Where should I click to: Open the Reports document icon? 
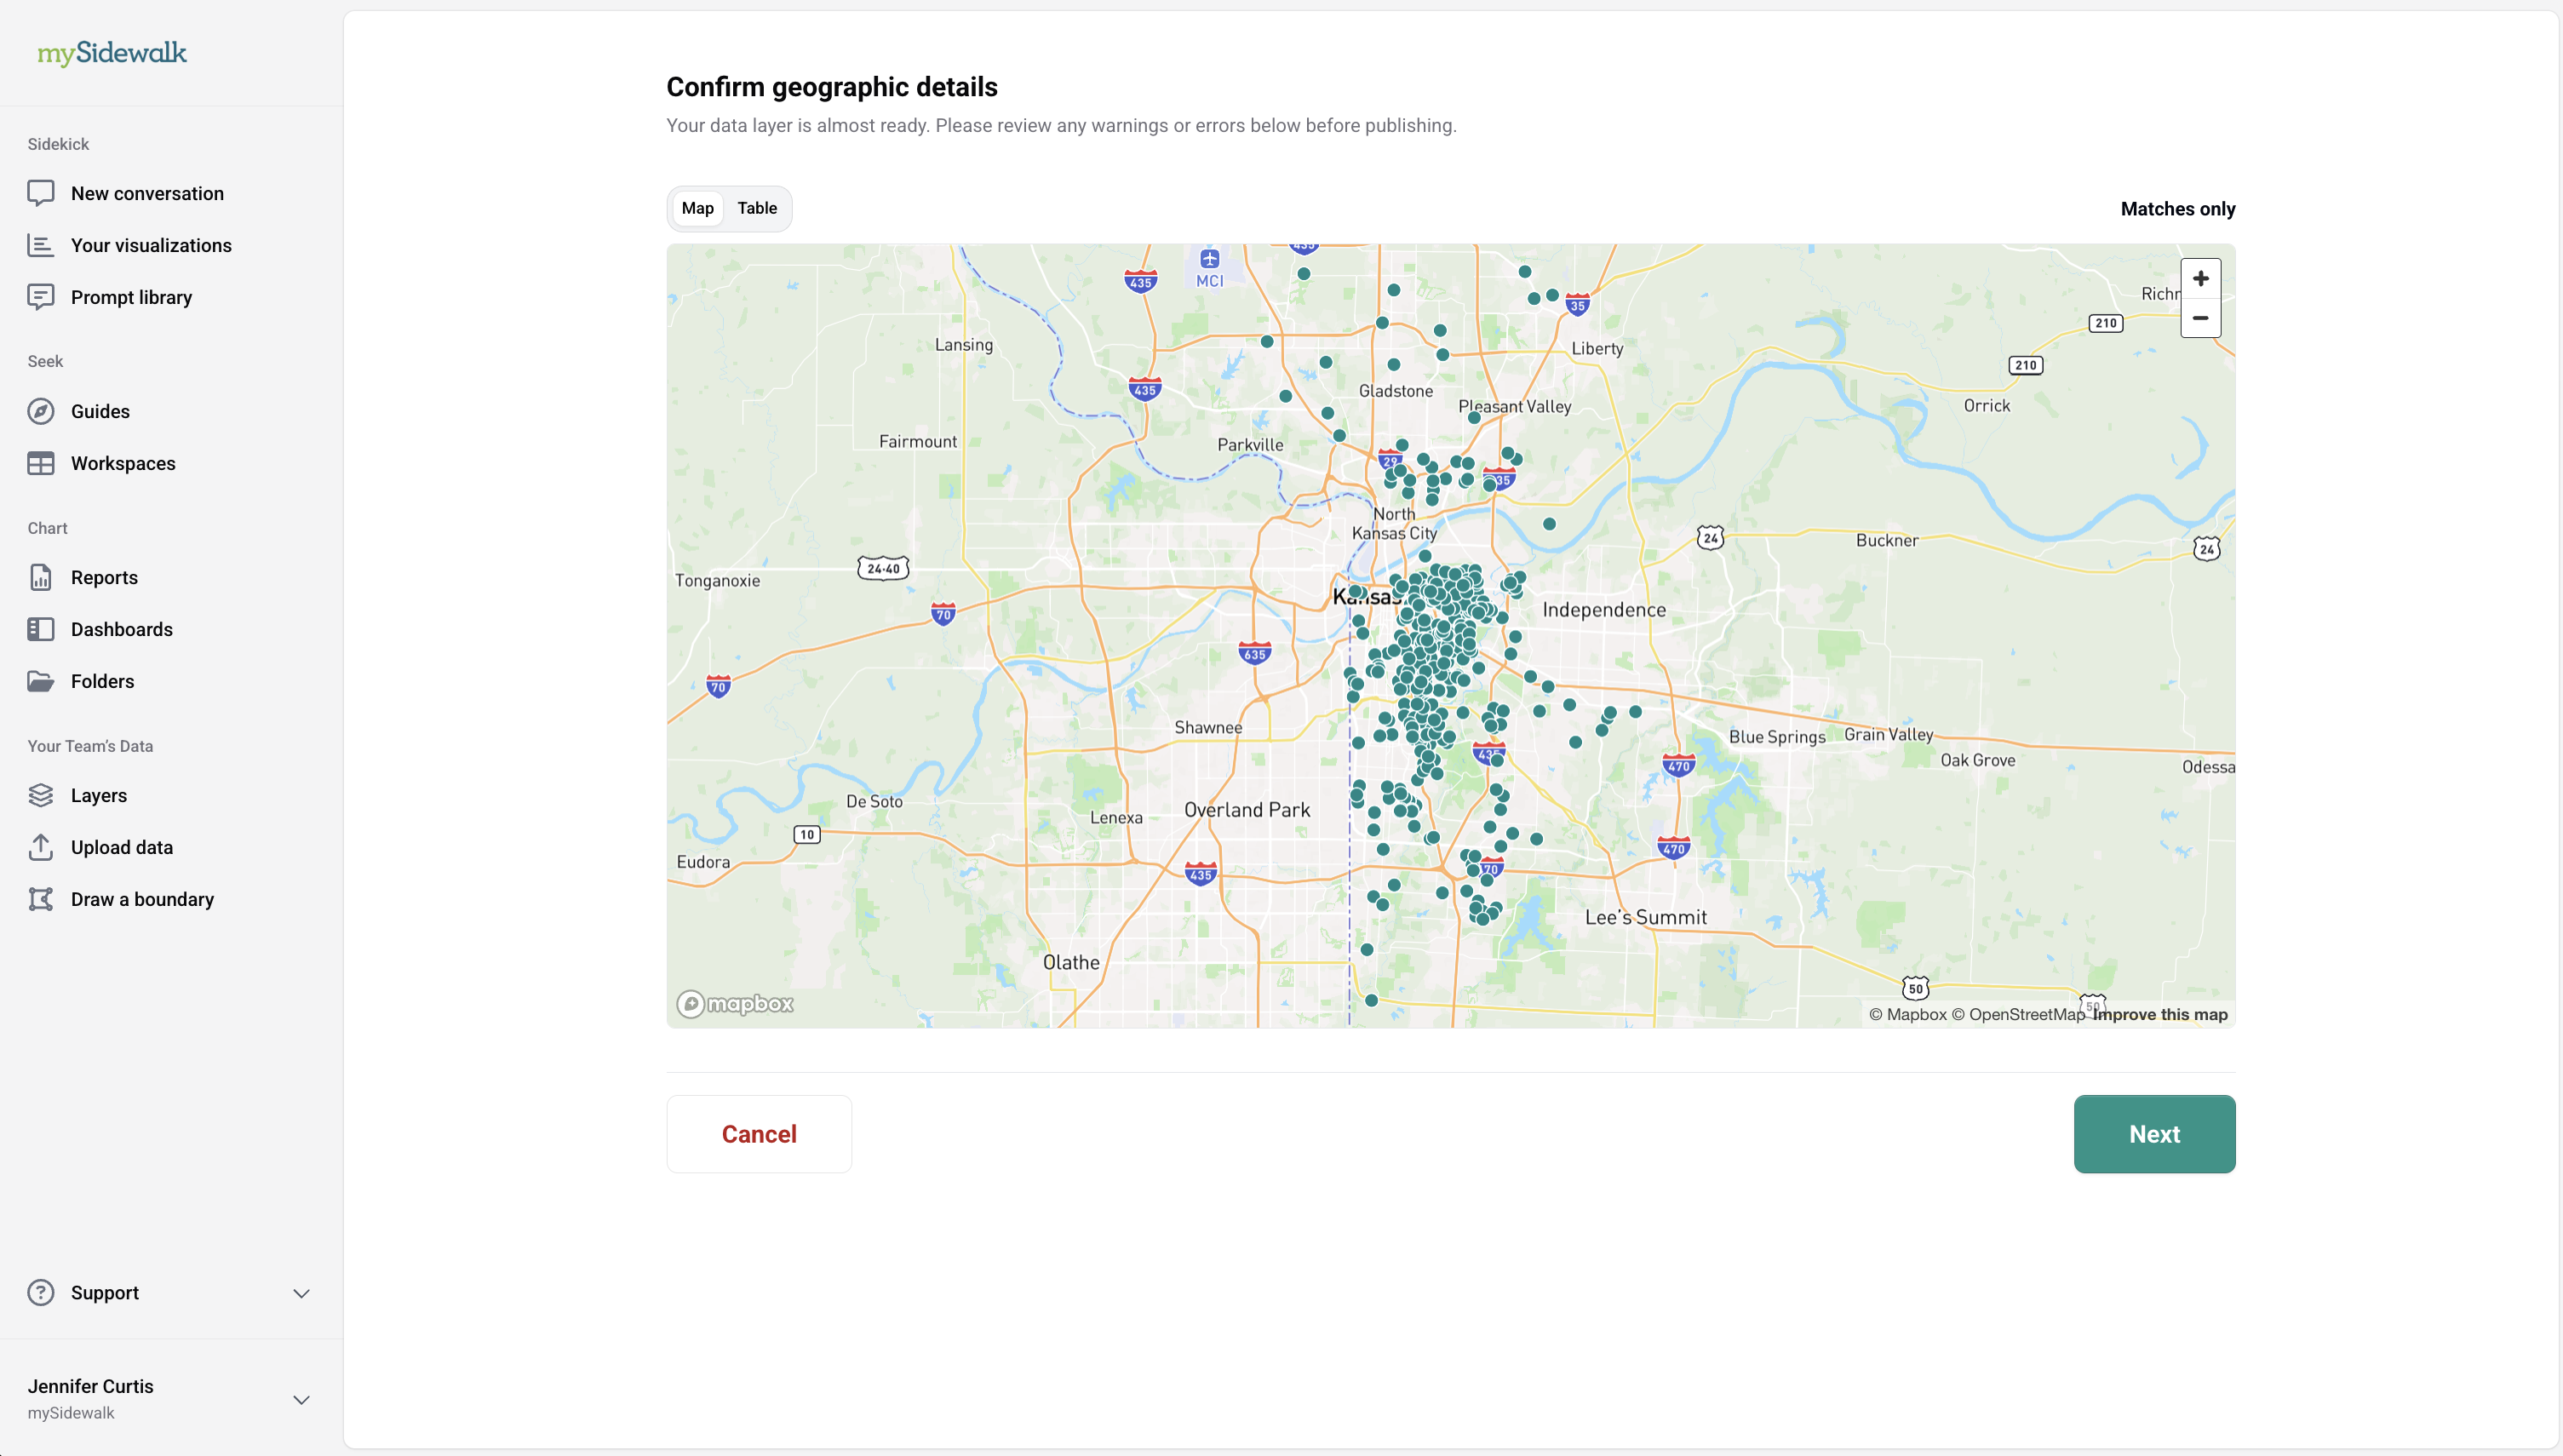41,577
